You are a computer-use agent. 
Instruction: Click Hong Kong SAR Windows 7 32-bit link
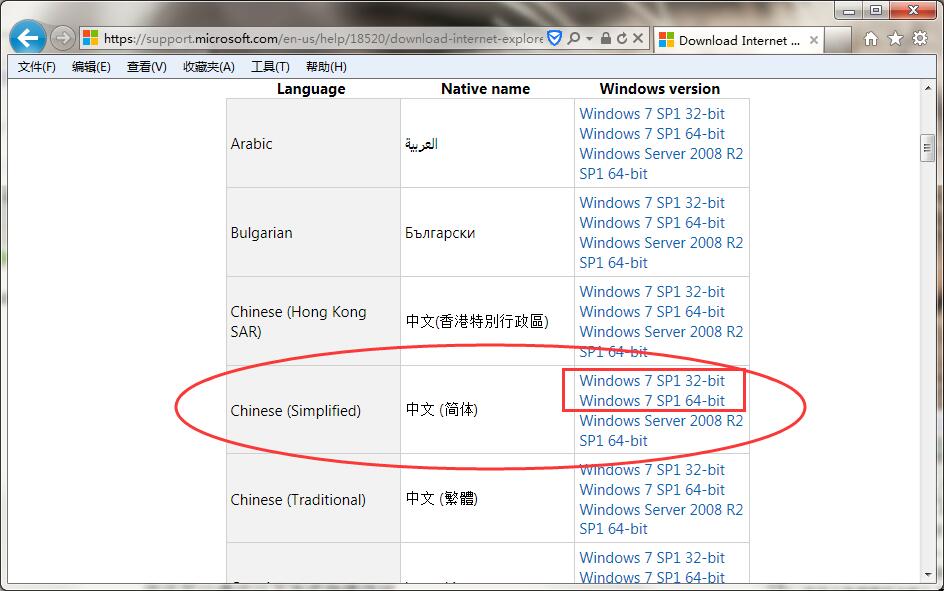point(652,292)
